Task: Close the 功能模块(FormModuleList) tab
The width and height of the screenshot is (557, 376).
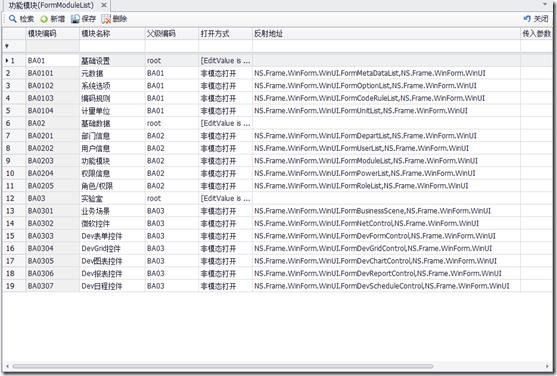Action: click(x=104, y=5)
